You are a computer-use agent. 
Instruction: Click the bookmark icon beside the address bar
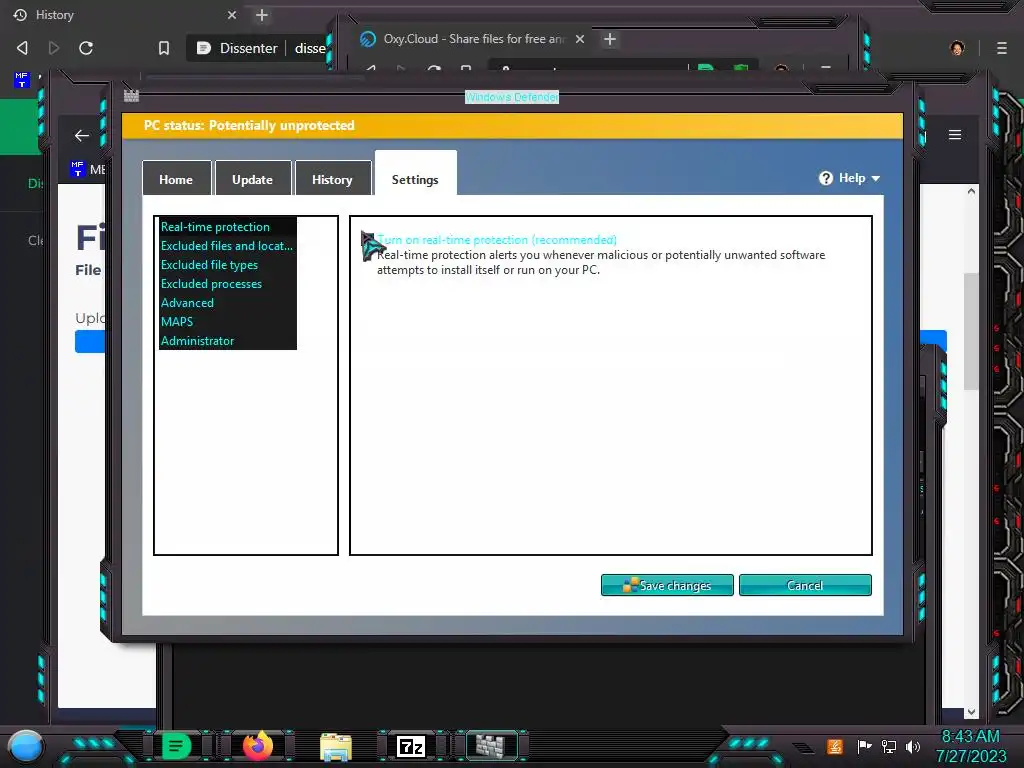tap(164, 48)
